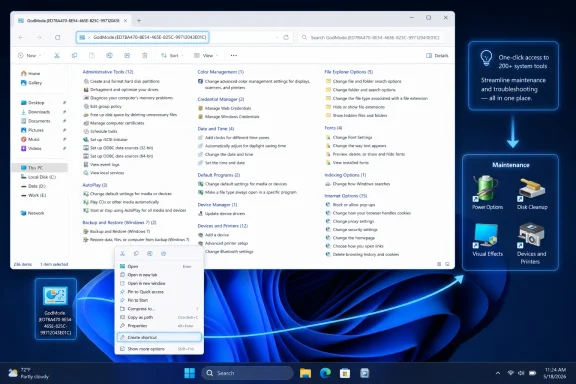Screen dimensions: 576x384
Task: Open the Disk Cleanup shortcut icon
Action: tap(532, 194)
